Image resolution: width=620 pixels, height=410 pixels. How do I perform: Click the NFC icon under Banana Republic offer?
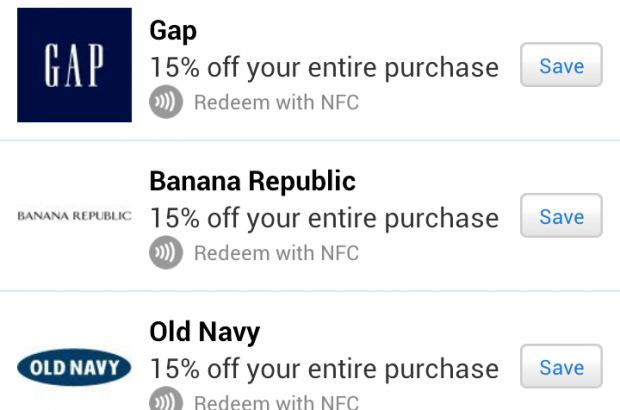[166, 253]
